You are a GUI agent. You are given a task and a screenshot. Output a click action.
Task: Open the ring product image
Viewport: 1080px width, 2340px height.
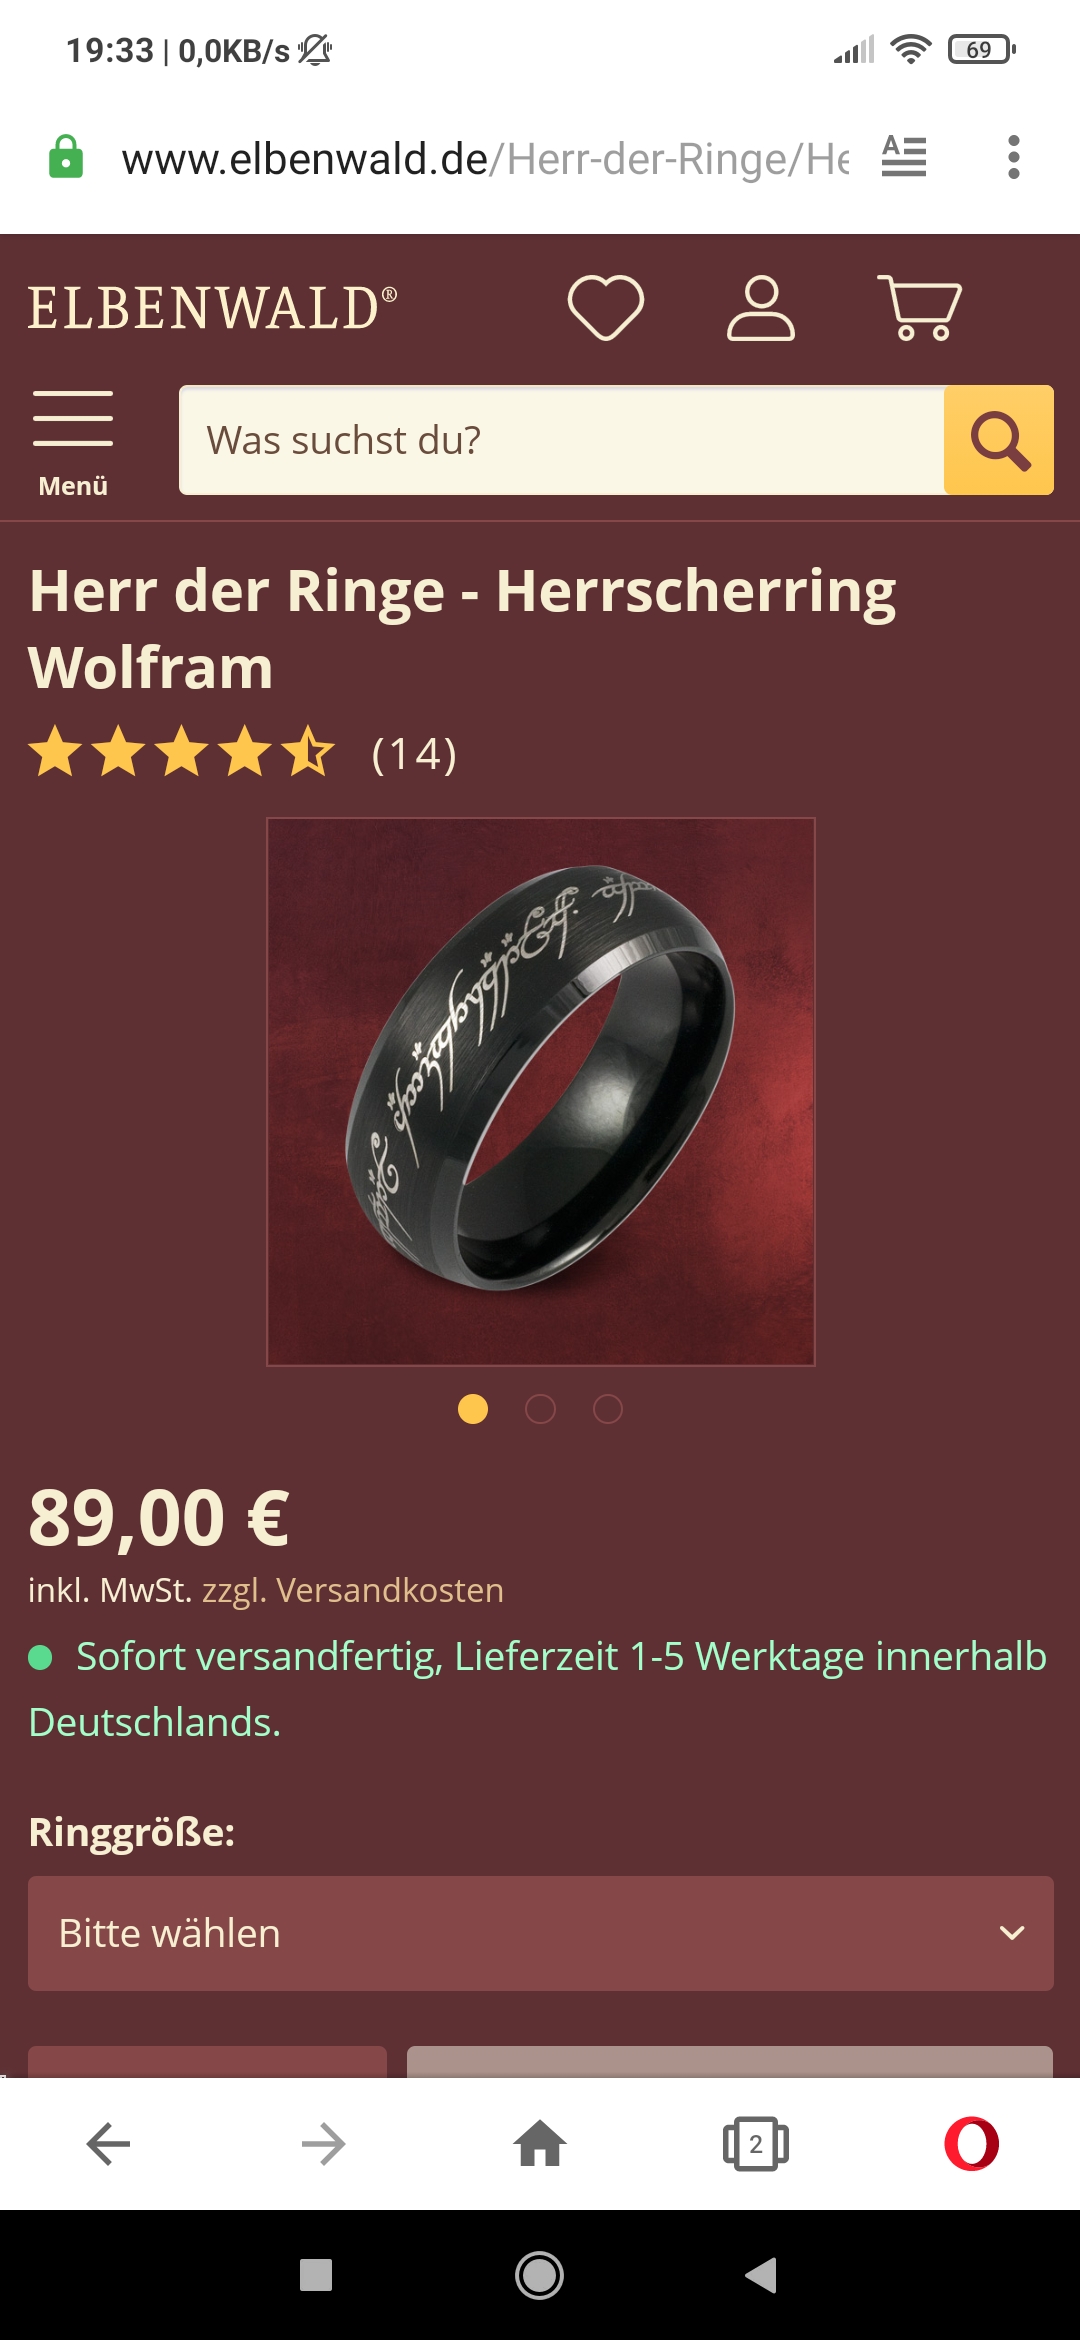(541, 1092)
